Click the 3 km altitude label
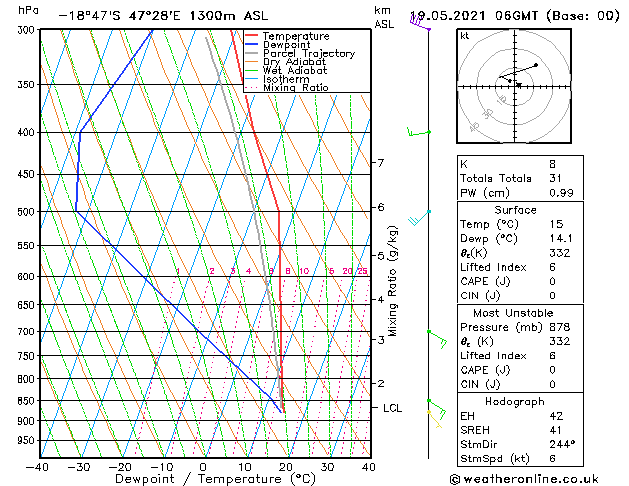Viewport: 629px width, 486px height. (381, 340)
